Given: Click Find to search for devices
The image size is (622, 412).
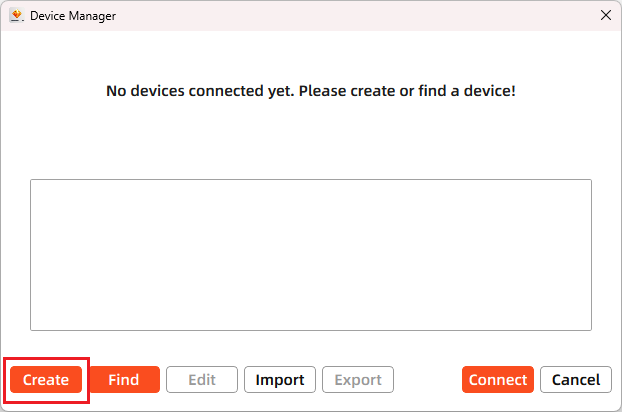Looking at the screenshot, I should [124, 380].
